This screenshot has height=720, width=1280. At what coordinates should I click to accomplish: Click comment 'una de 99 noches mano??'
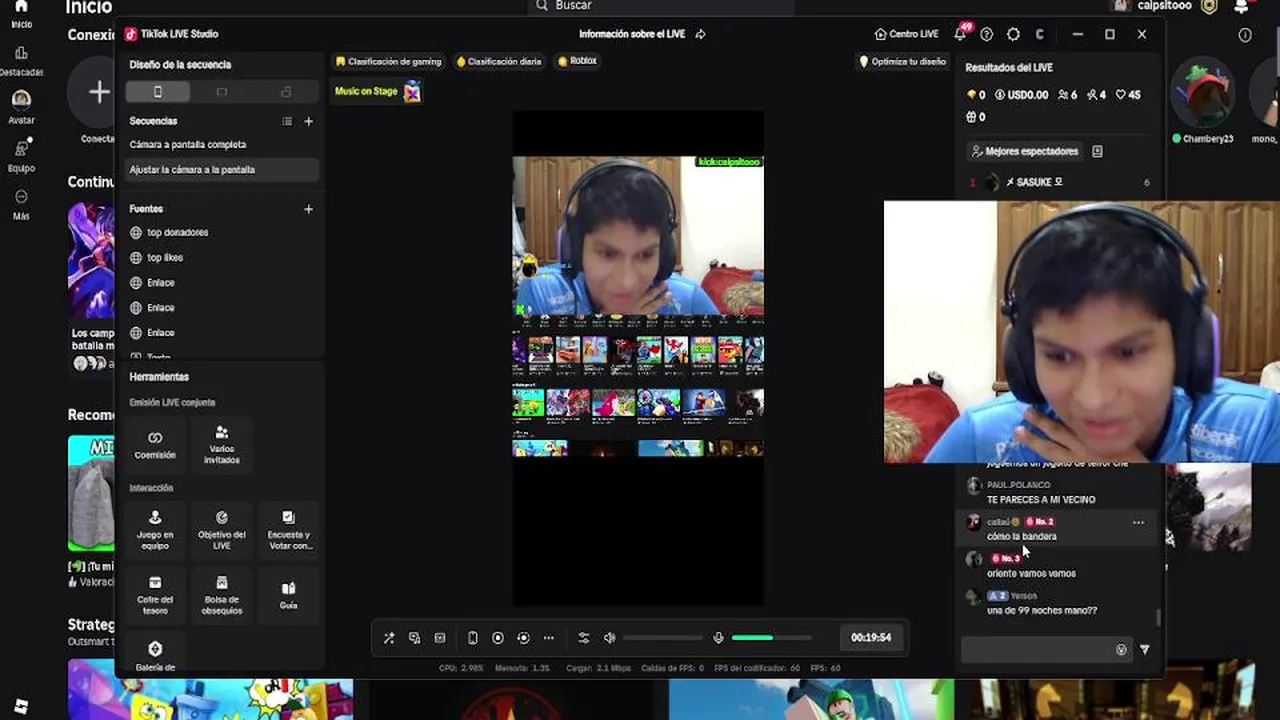pos(1042,610)
